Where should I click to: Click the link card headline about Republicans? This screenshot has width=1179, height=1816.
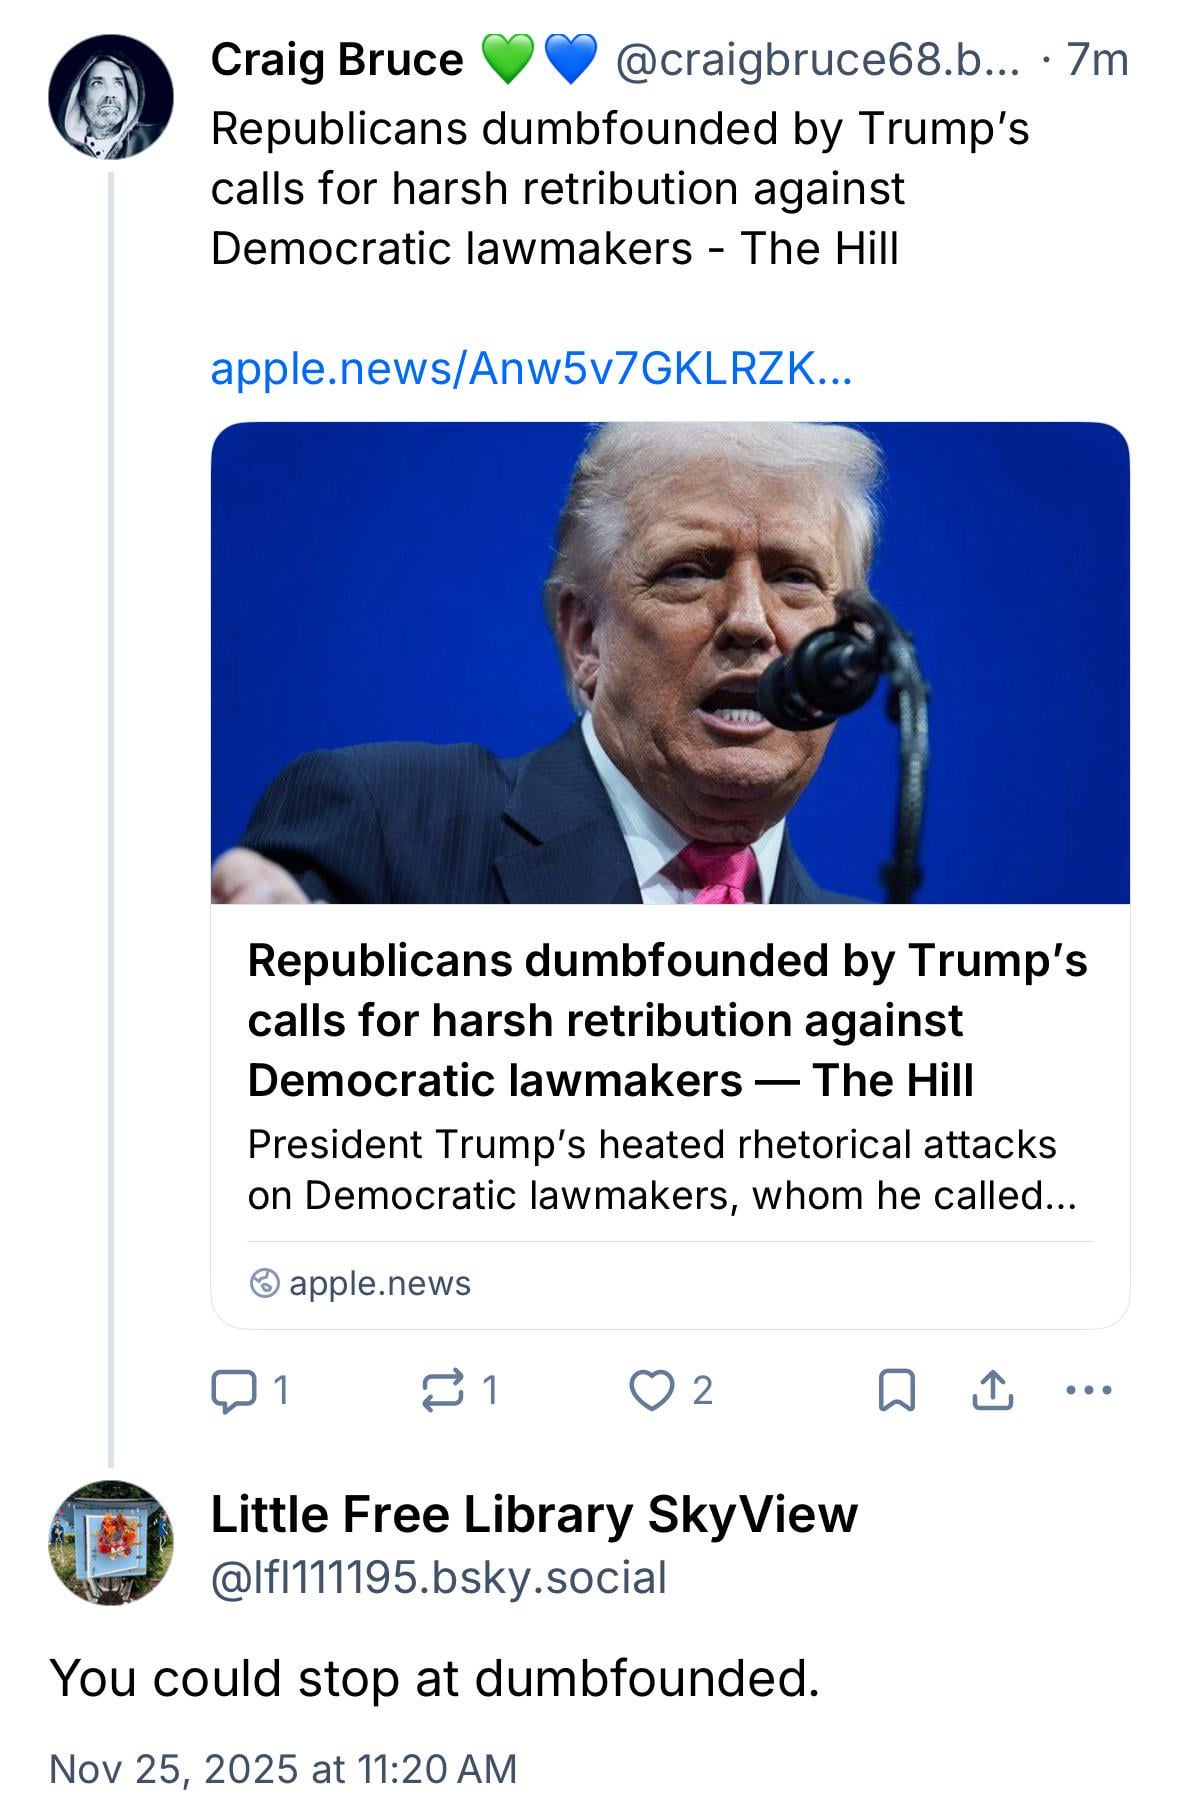click(667, 1020)
